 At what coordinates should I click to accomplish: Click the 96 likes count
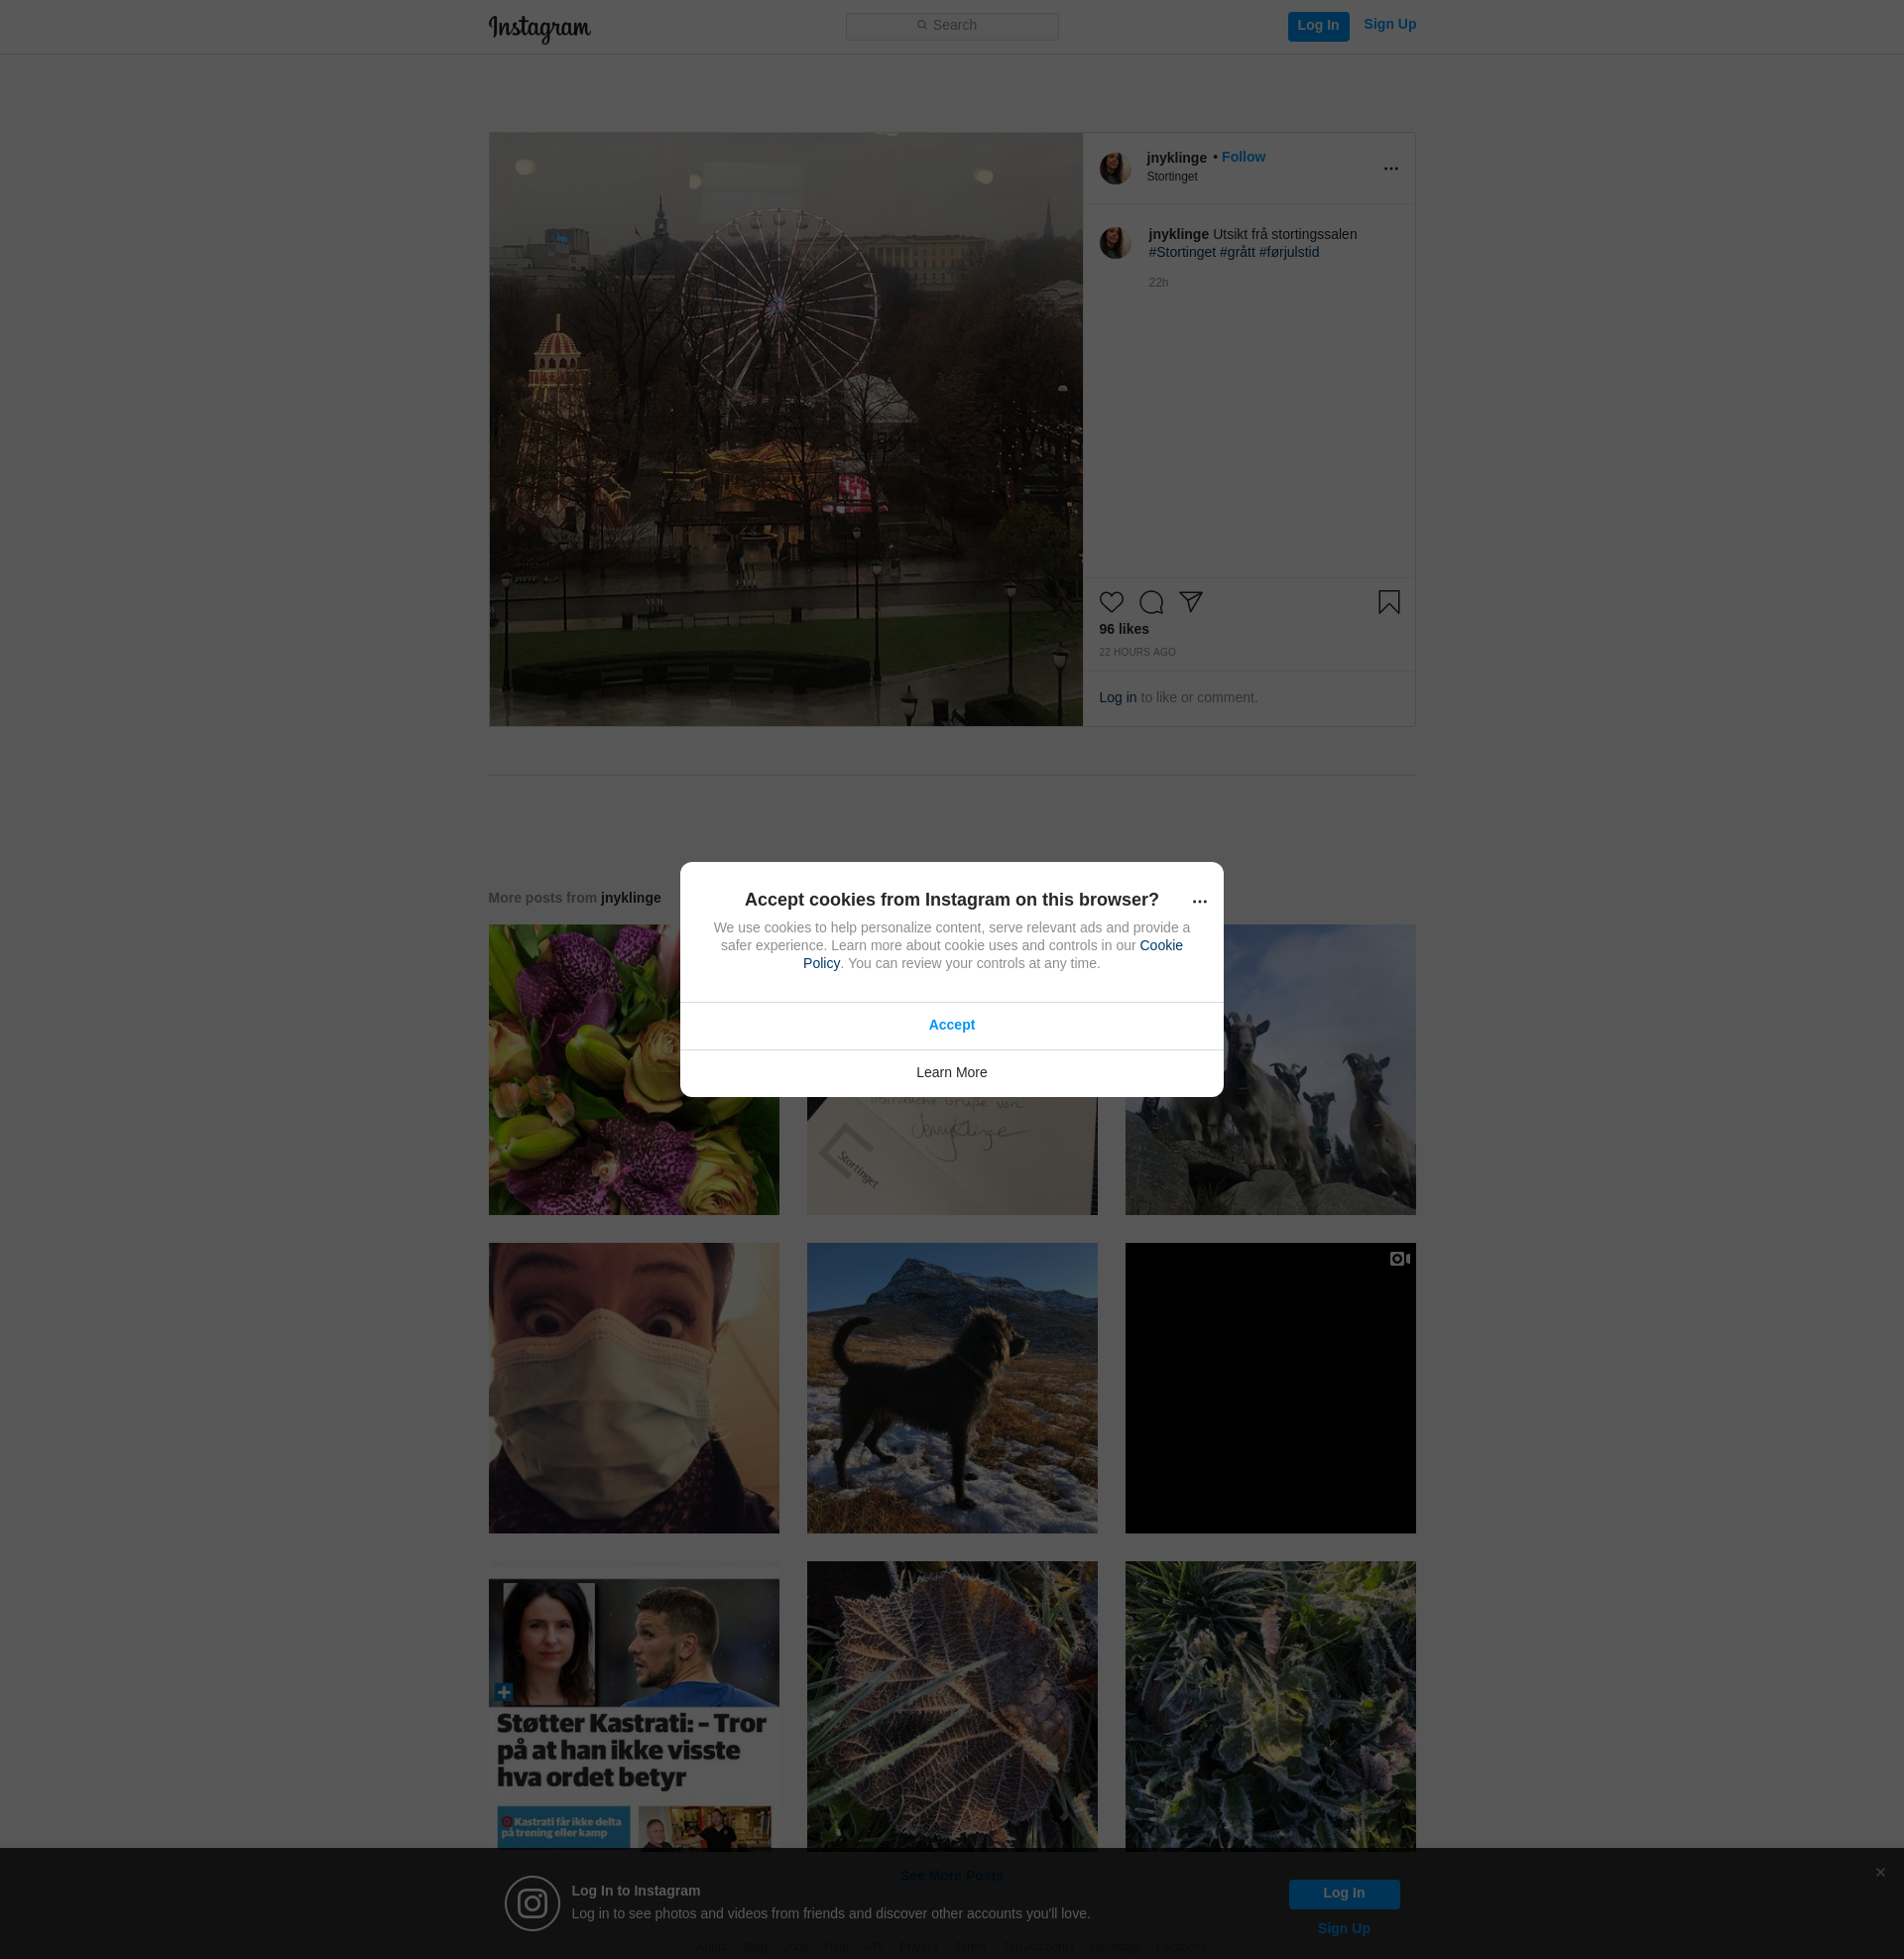1123,629
